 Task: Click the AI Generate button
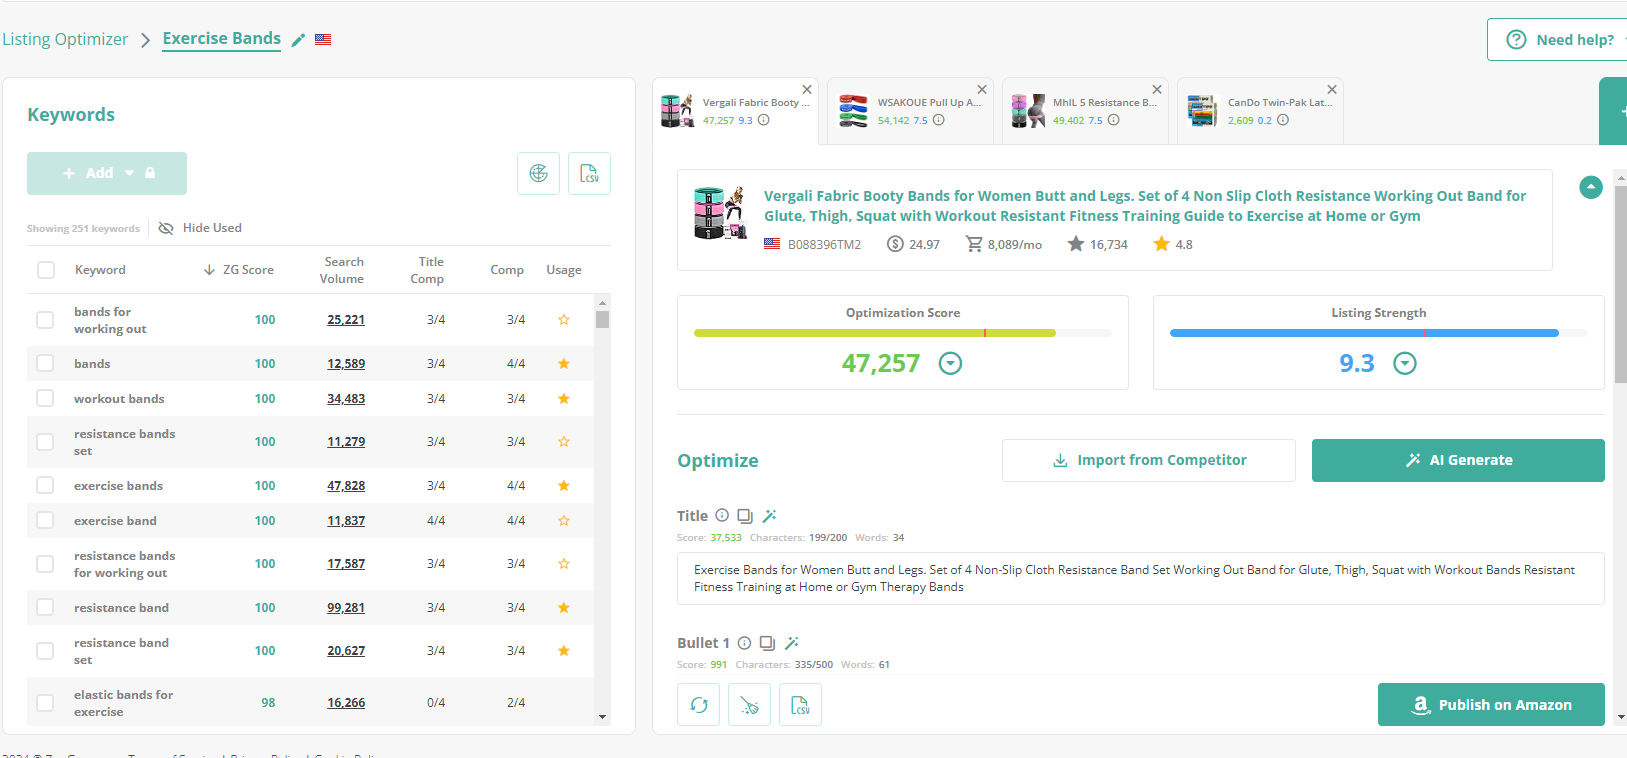[1458, 460]
